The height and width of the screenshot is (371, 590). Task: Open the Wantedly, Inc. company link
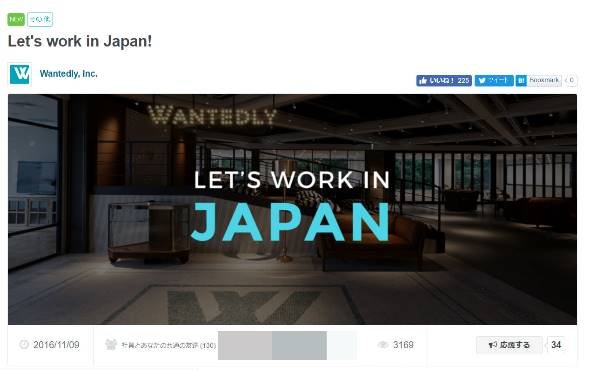point(68,74)
